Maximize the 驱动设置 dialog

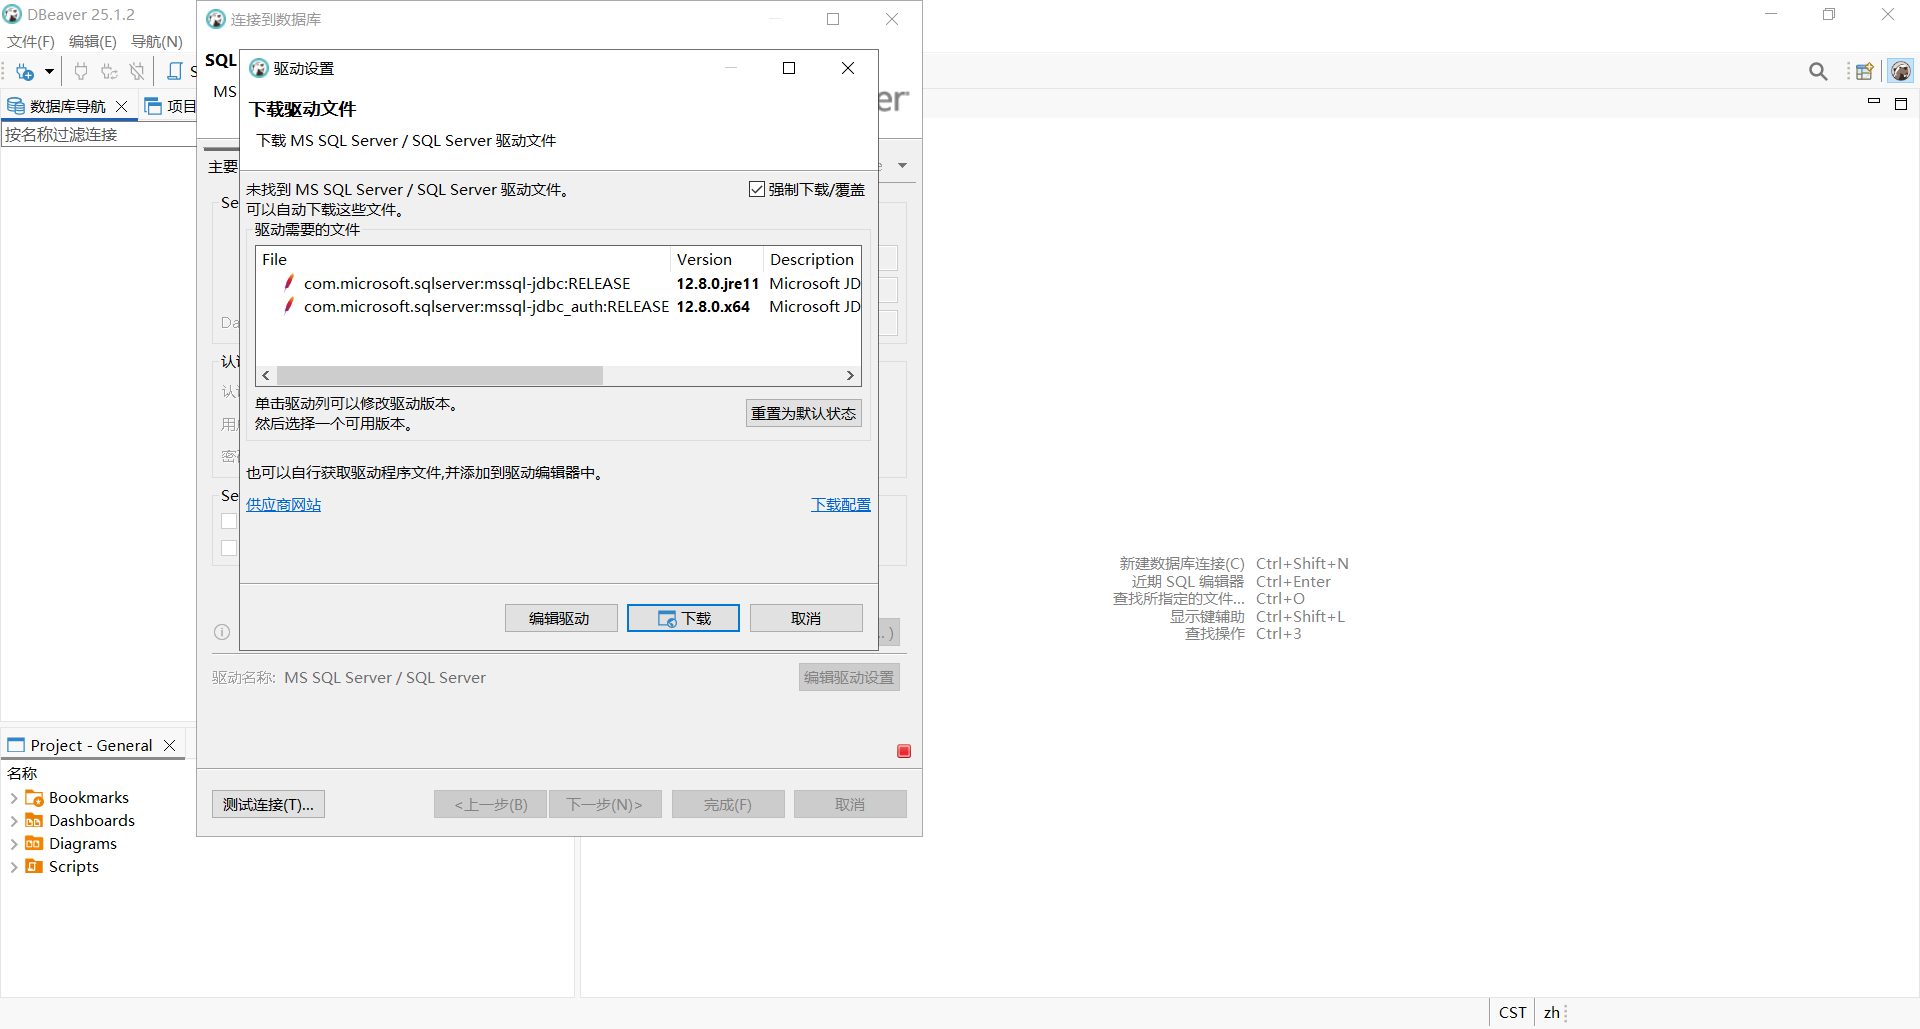(789, 68)
